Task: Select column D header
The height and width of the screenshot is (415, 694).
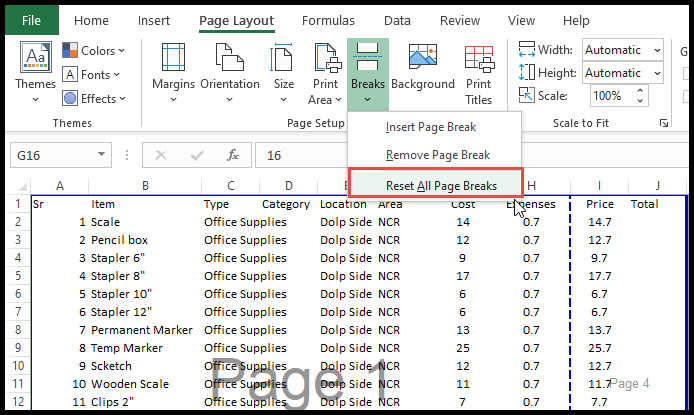Action: point(289,186)
